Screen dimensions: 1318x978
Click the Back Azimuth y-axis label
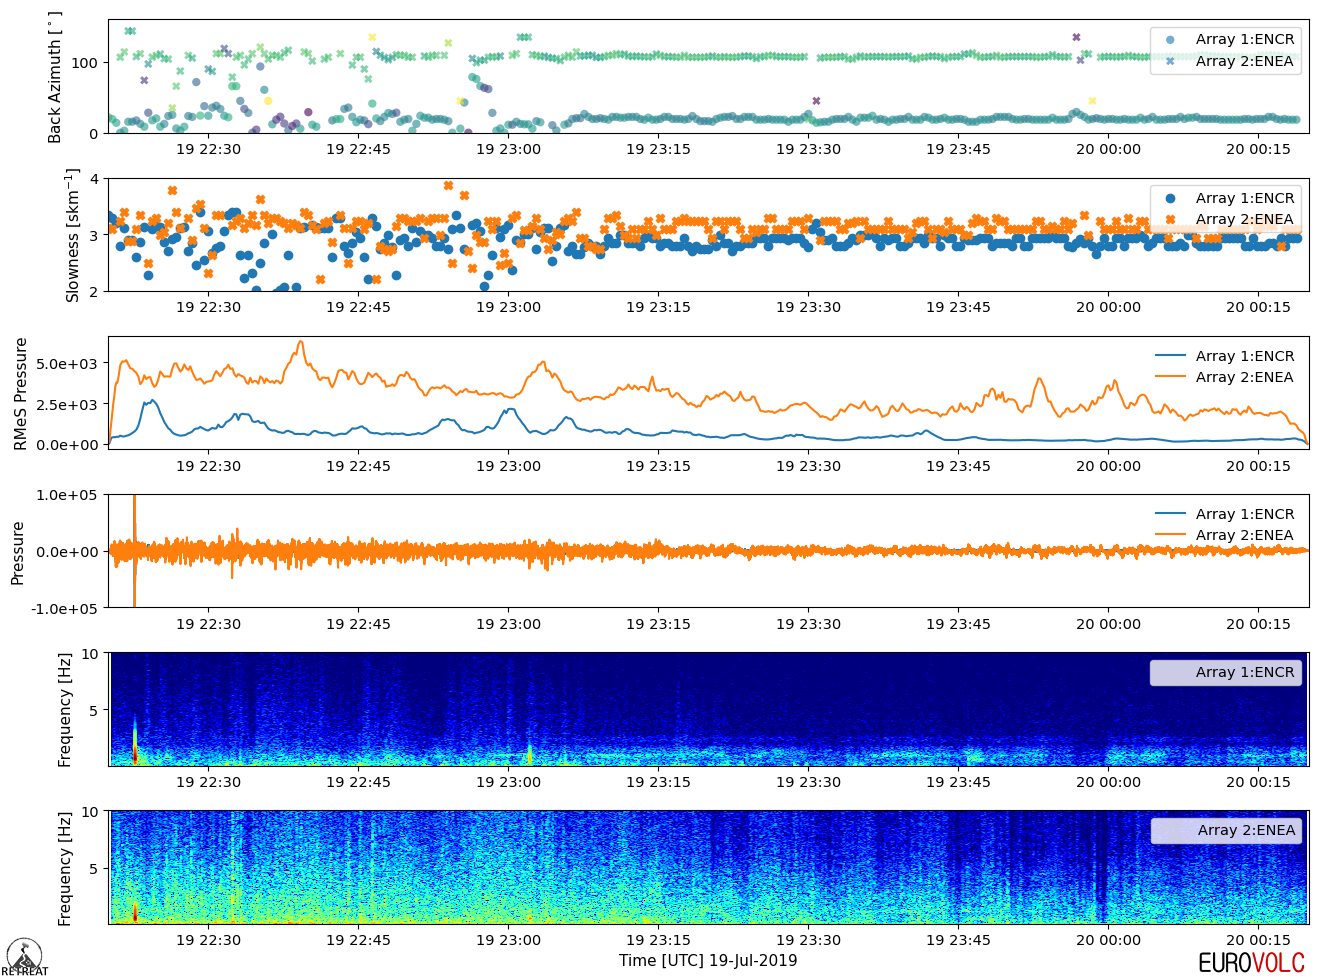click(55, 78)
